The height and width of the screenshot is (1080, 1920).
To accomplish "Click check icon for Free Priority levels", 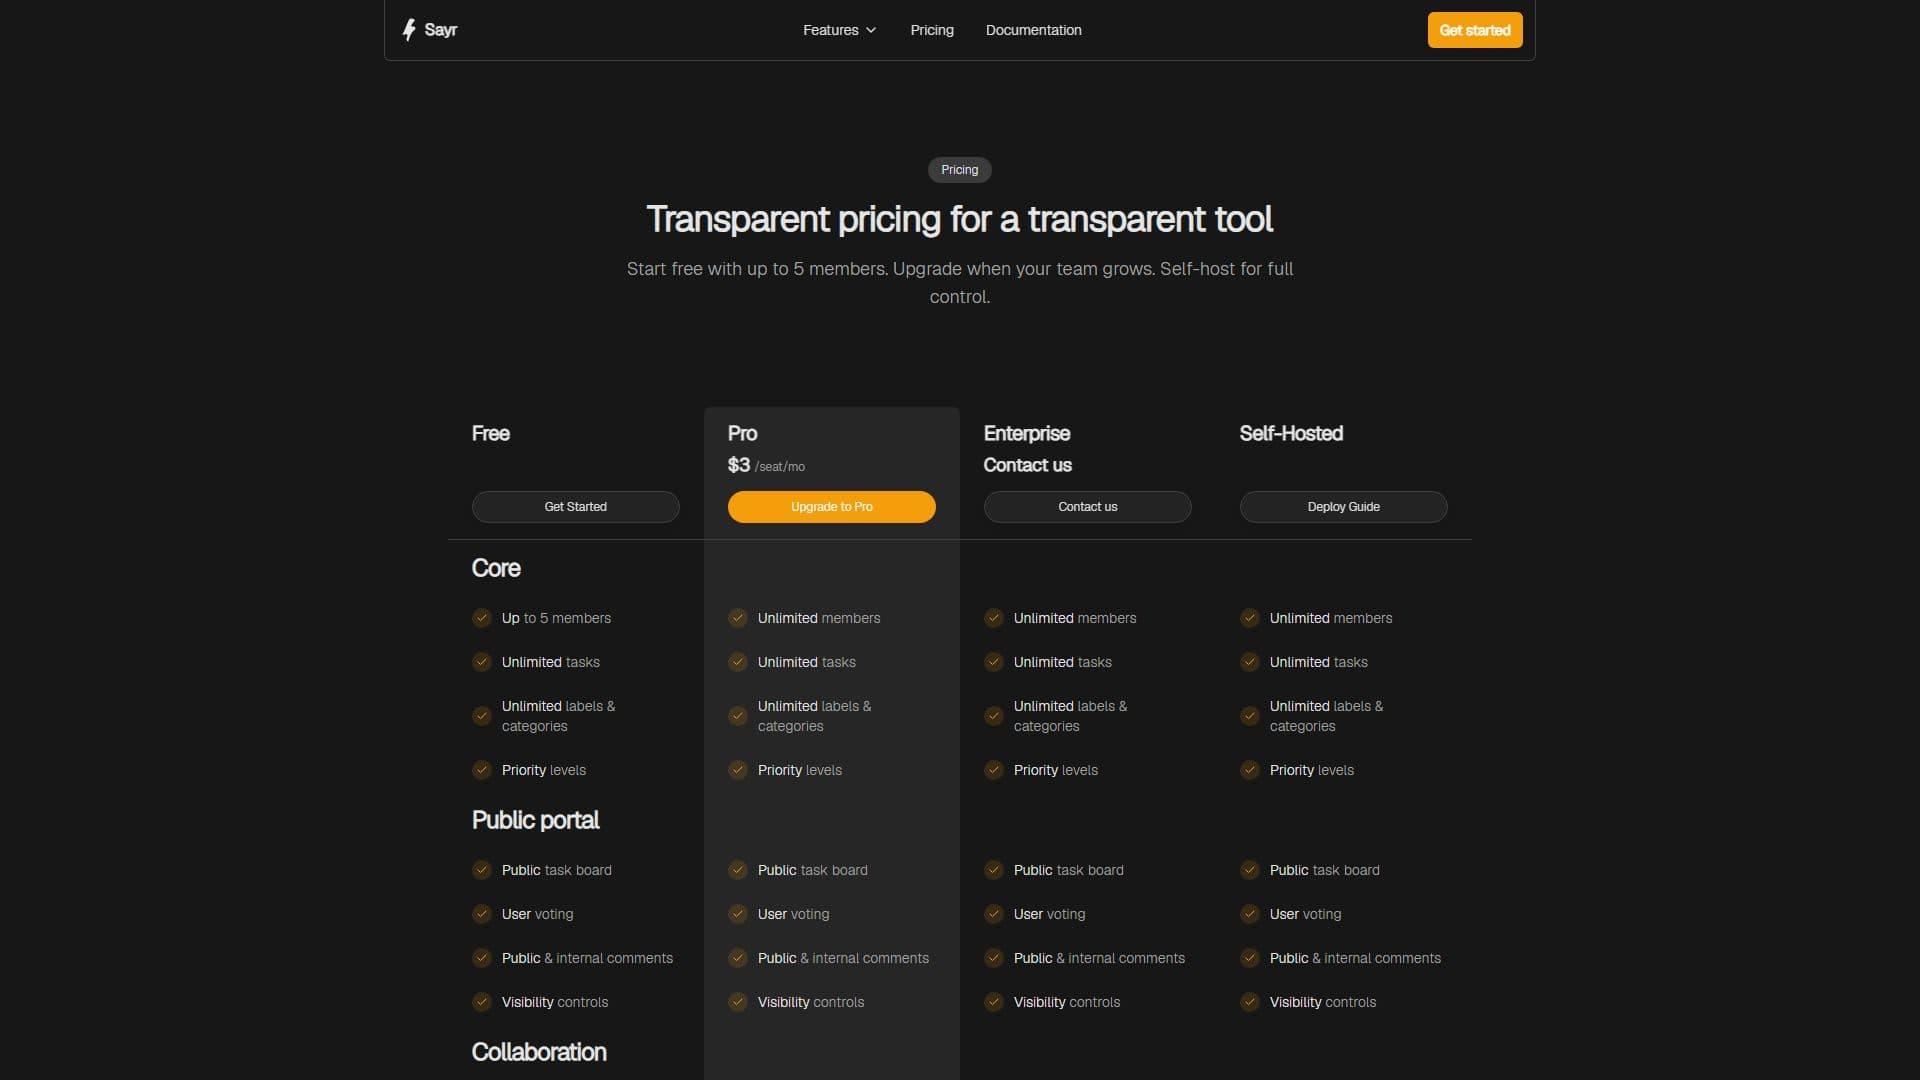I will coord(482,770).
